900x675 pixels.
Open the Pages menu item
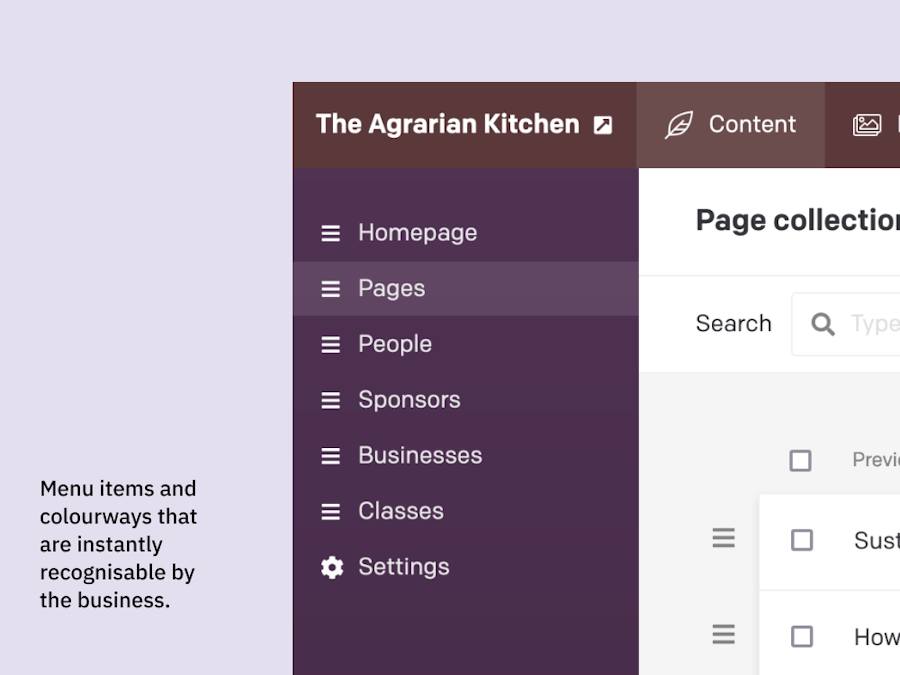point(465,289)
